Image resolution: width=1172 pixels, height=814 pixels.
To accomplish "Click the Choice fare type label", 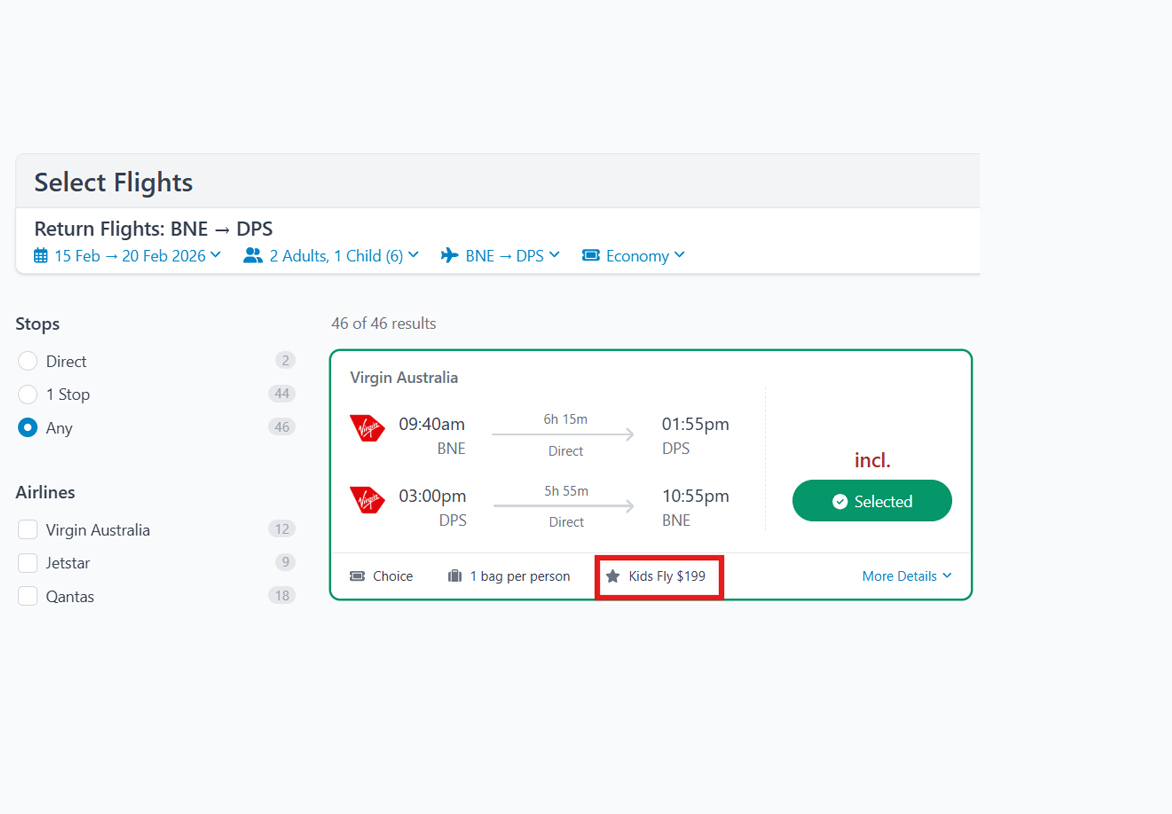I will 392,576.
